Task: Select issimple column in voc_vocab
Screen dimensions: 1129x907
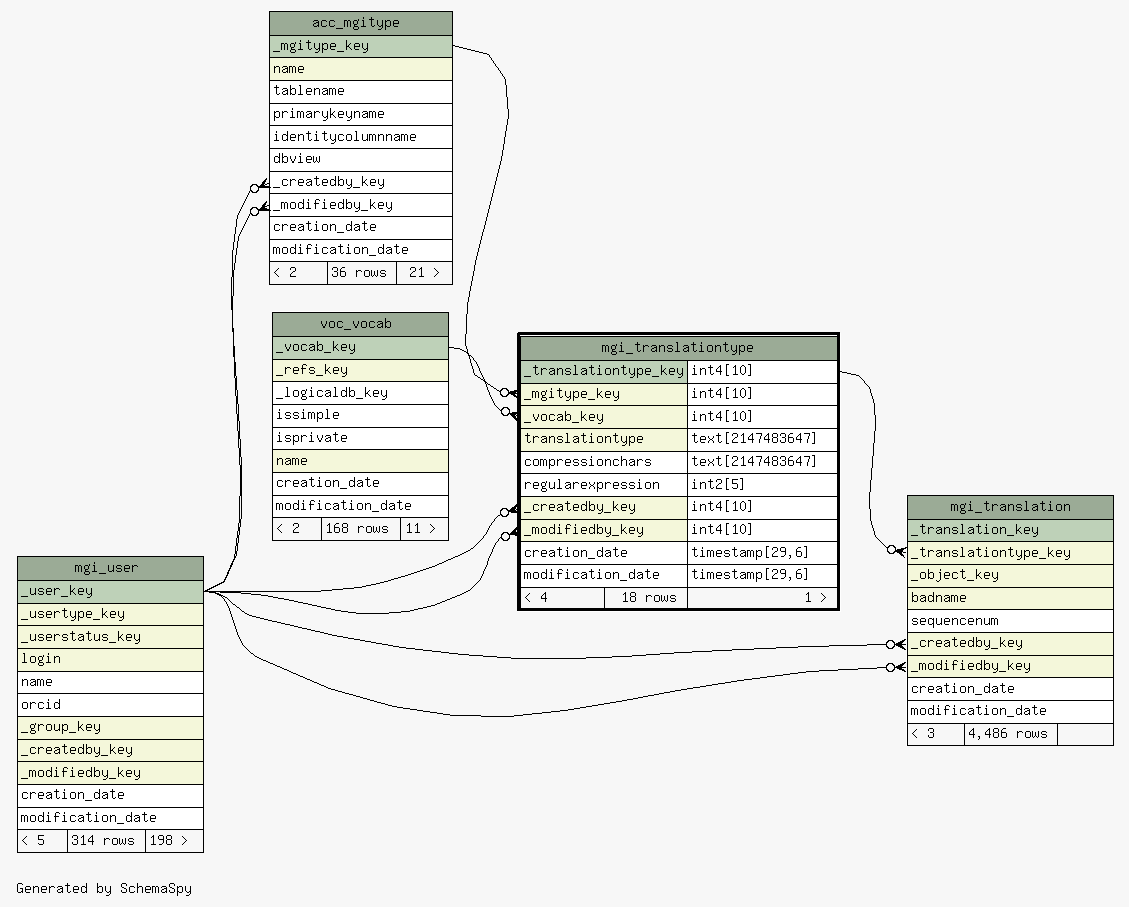Action: click(x=360, y=415)
